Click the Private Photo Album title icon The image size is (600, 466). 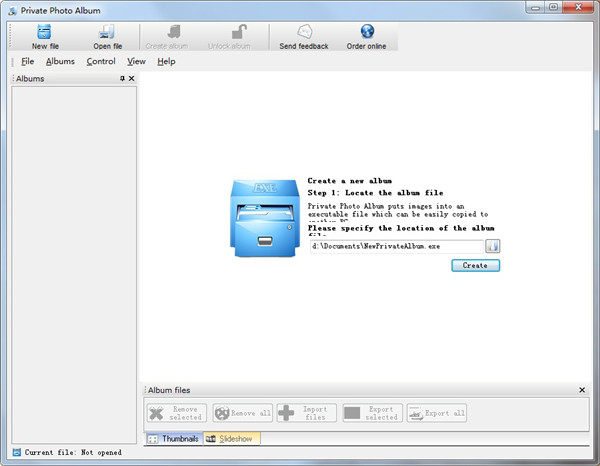(x=13, y=11)
